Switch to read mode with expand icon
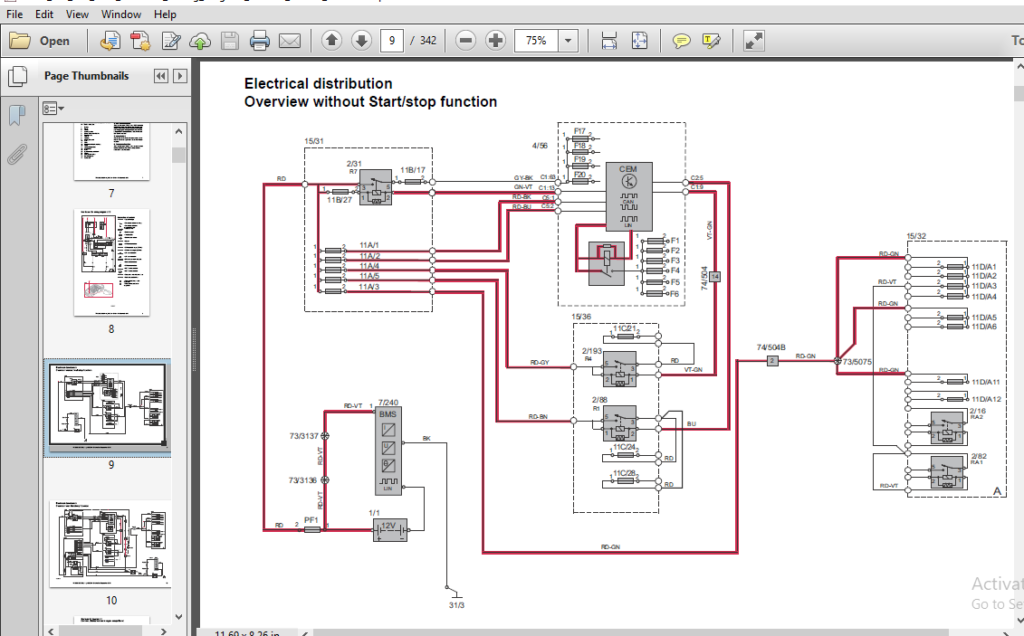This screenshot has width=1024, height=636. click(754, 41)
